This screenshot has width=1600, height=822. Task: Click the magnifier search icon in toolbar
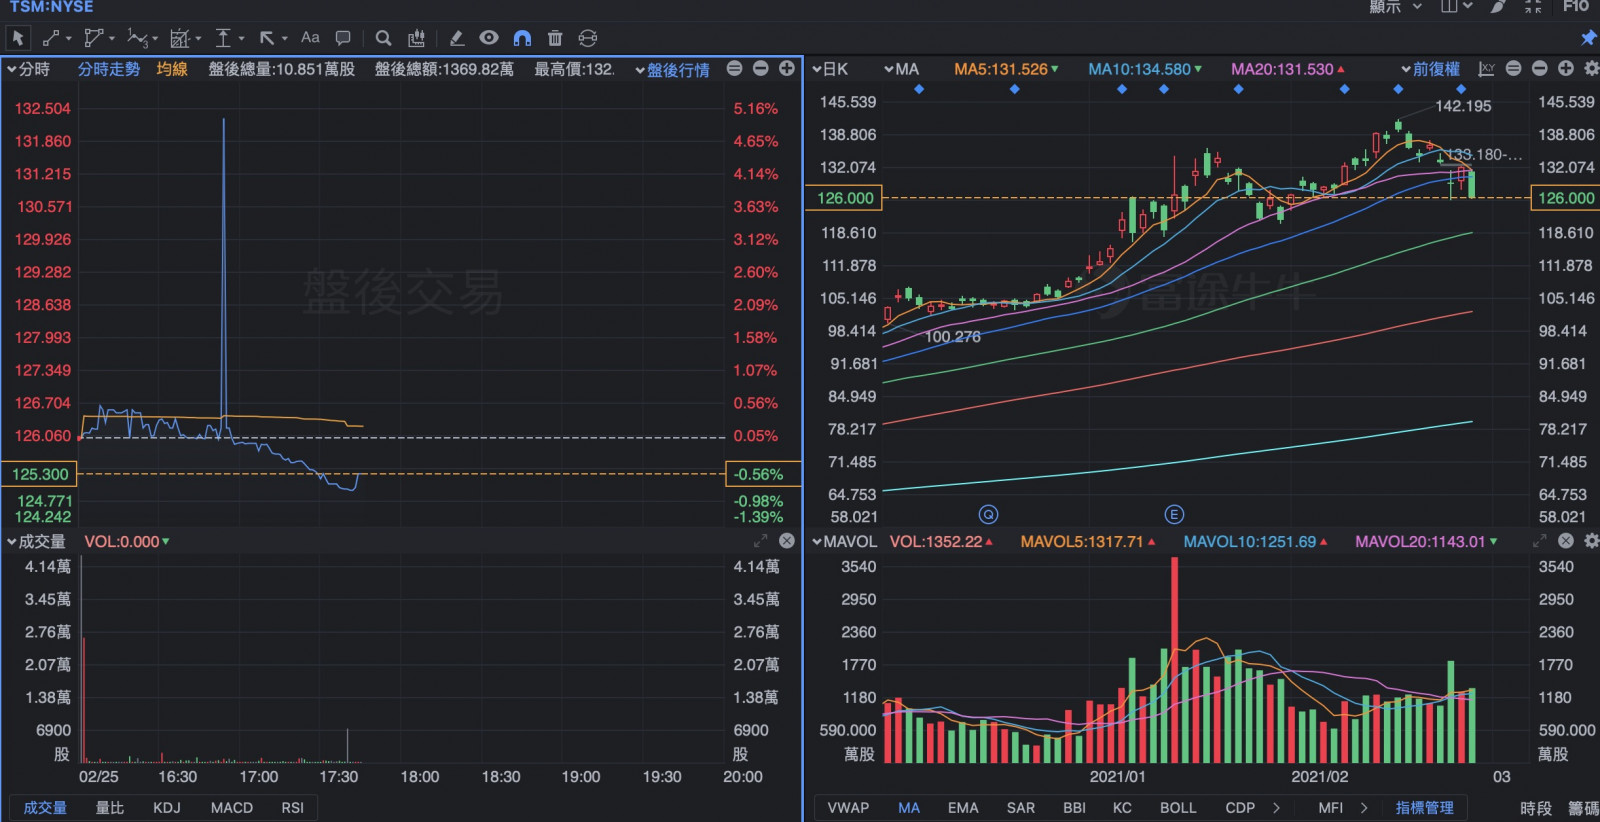click(x=383, y=38)
